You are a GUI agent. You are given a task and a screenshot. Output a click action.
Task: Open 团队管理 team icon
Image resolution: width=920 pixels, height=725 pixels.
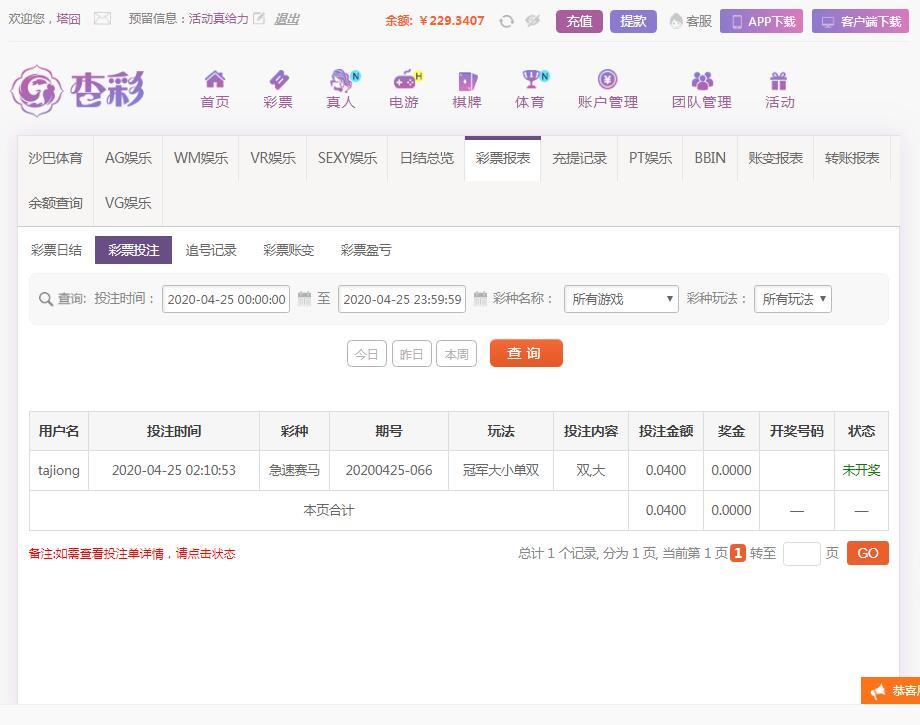click(x=702, y=81)
